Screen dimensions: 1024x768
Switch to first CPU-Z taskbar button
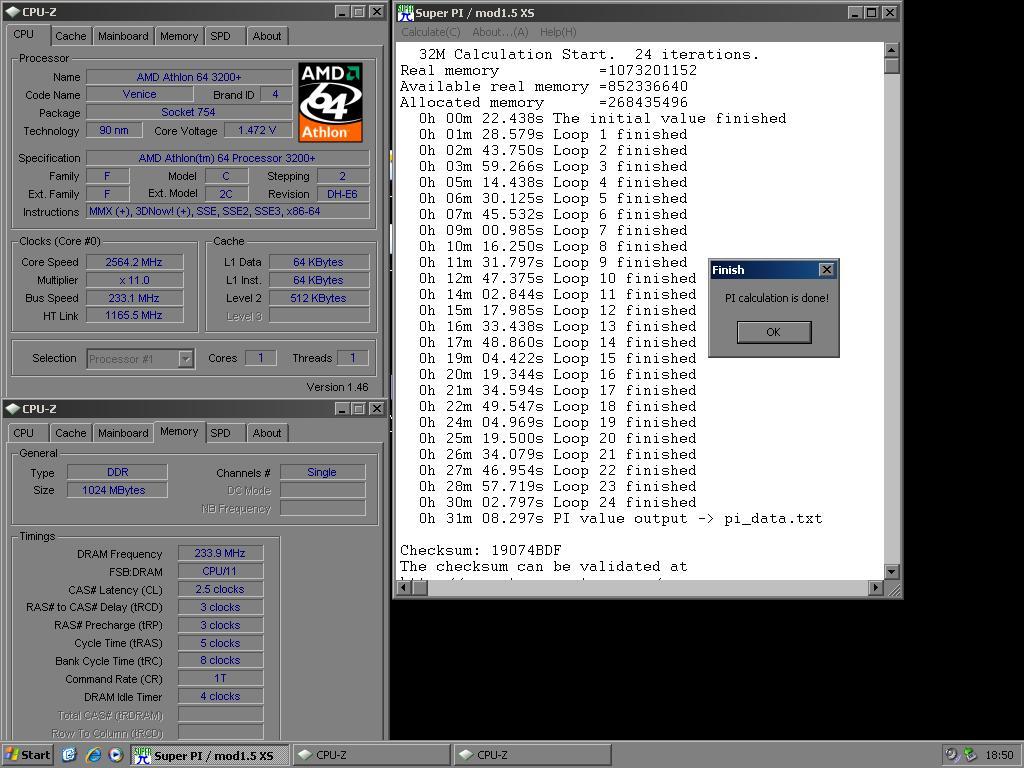coord(371,755)
